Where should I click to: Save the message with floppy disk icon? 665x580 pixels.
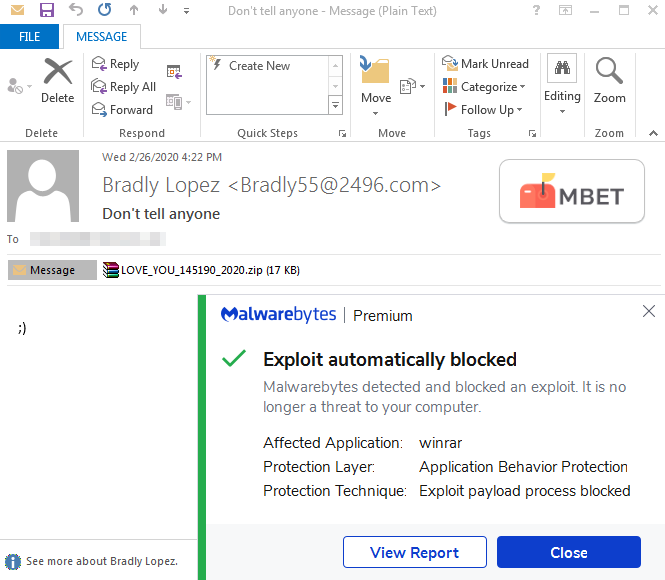pyautogui.click(x=47, y=10)
